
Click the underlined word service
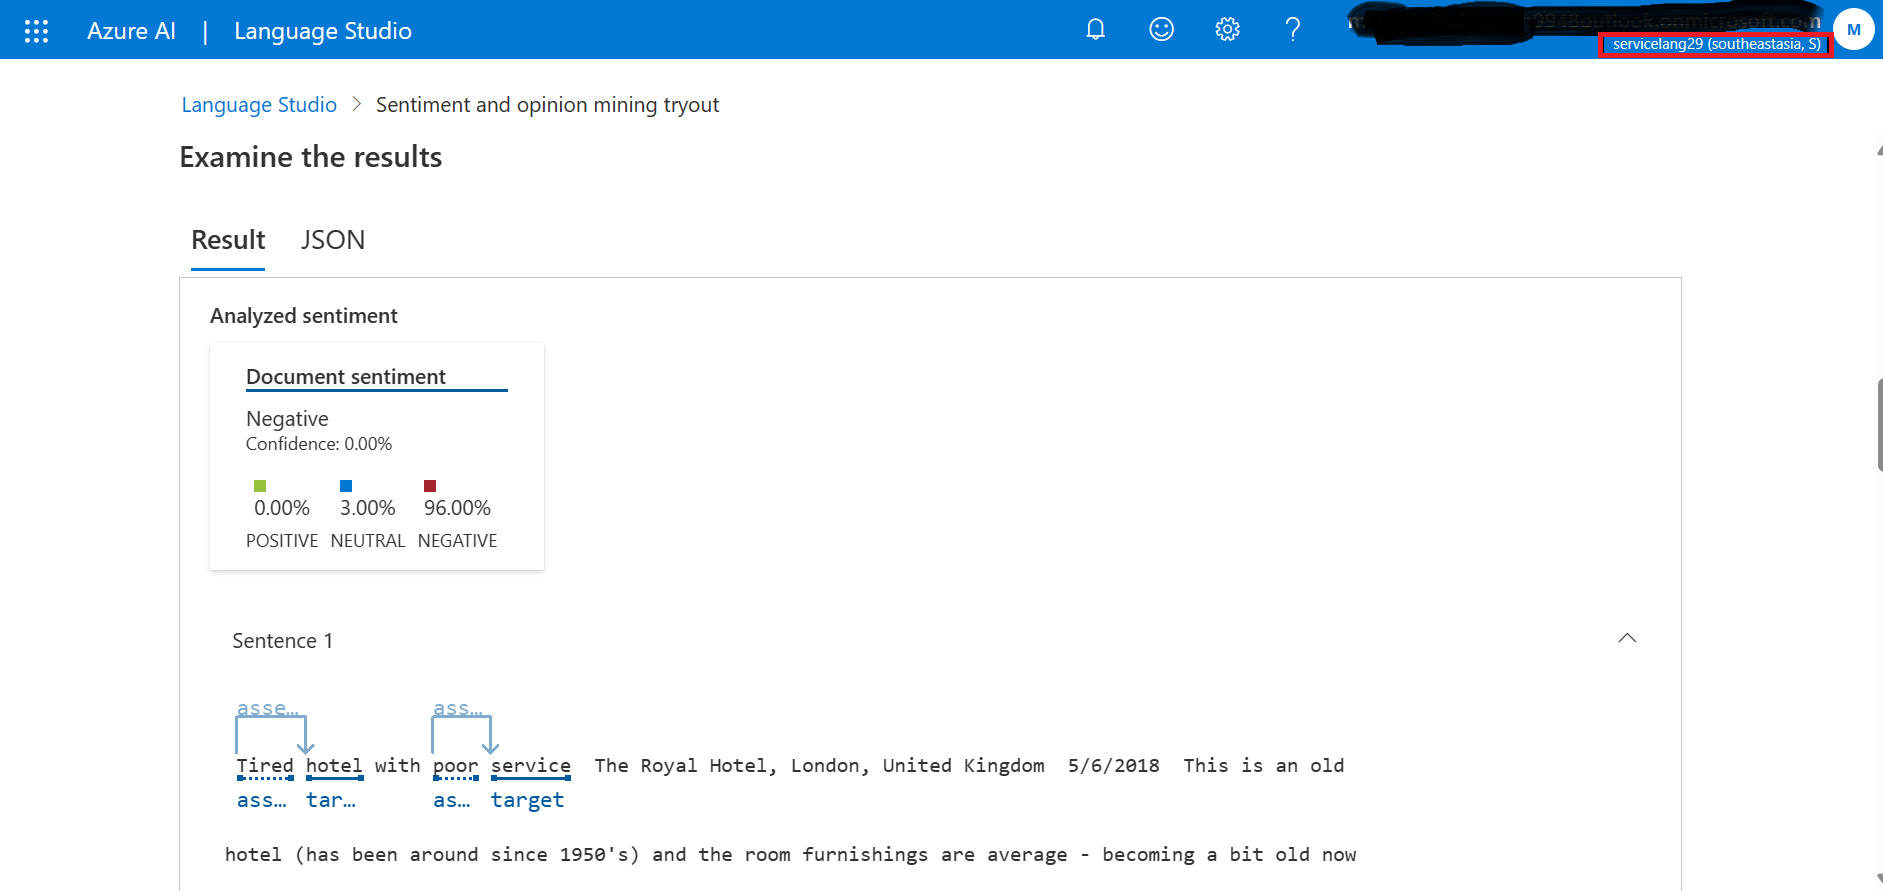531,766
